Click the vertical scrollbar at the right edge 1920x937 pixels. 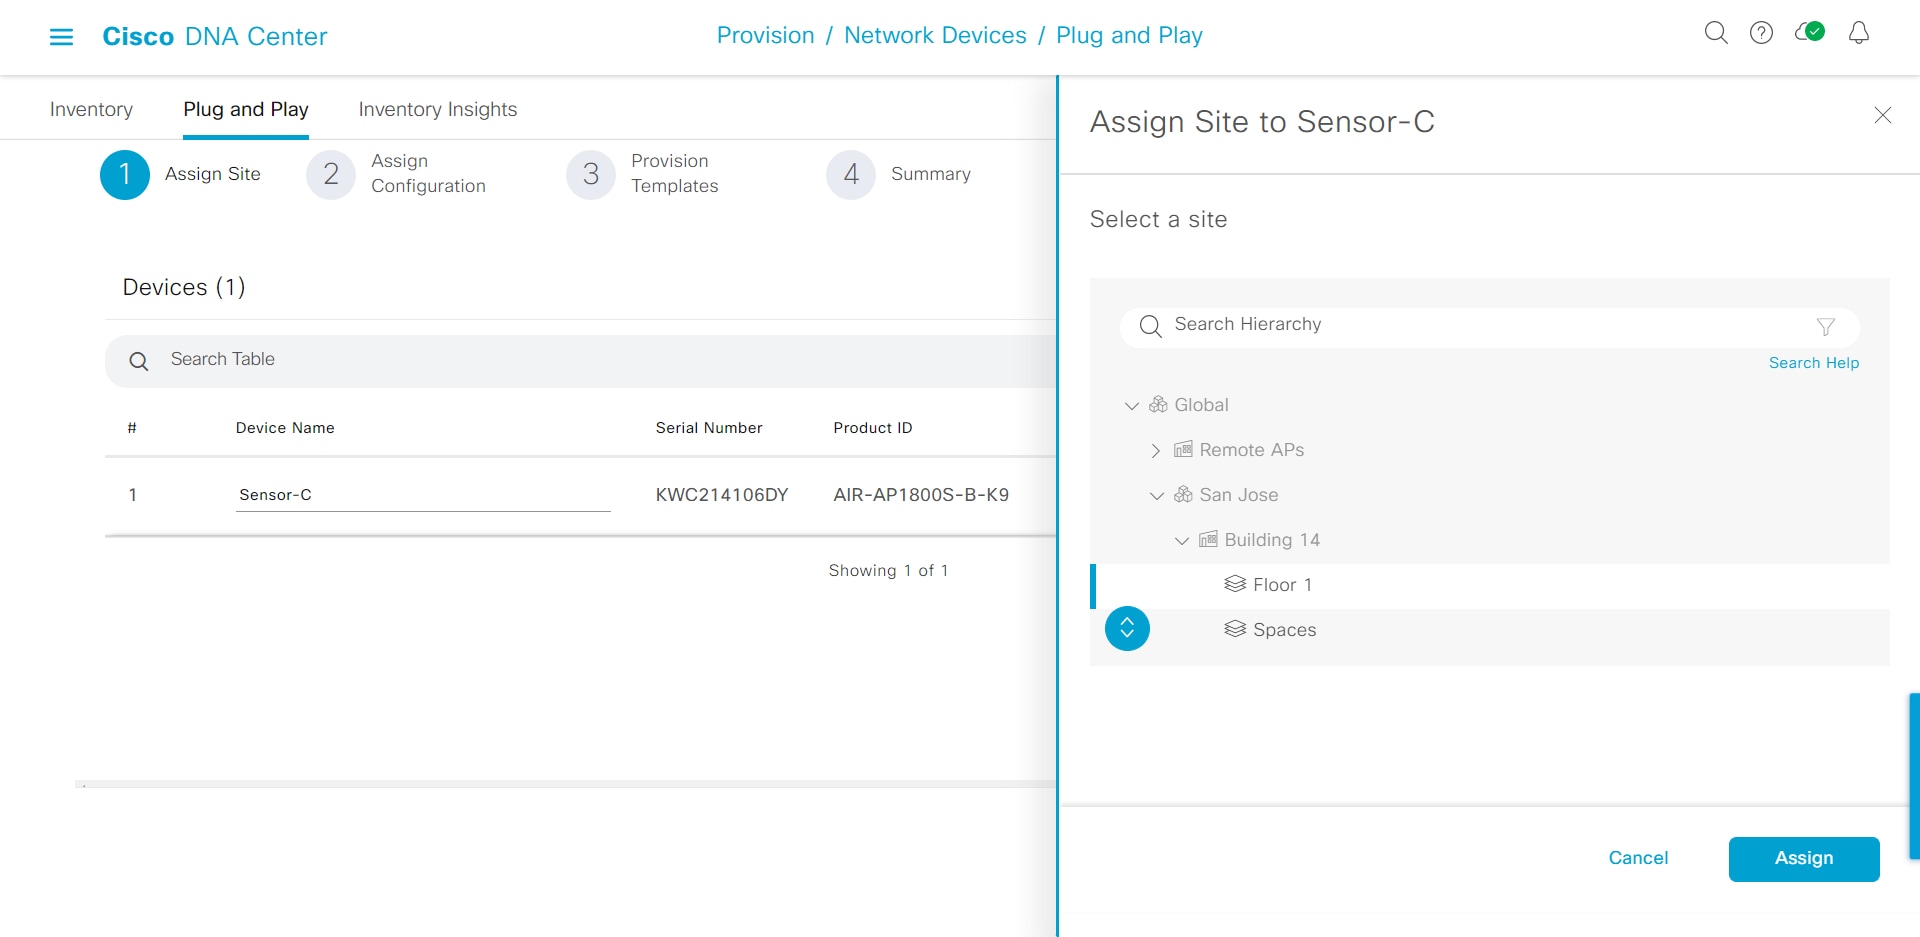click(x=1914, y=776)
